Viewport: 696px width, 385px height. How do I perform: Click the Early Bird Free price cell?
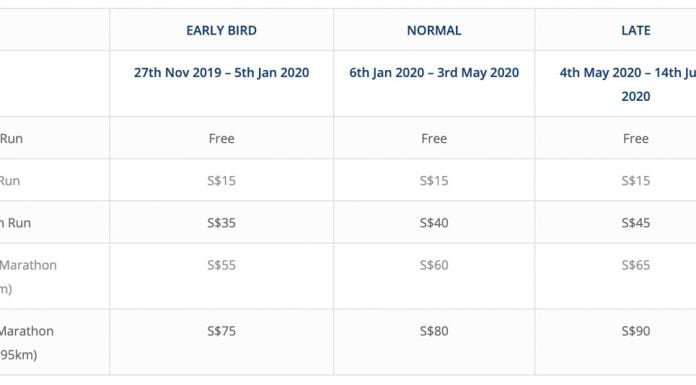tap(221, 139)
